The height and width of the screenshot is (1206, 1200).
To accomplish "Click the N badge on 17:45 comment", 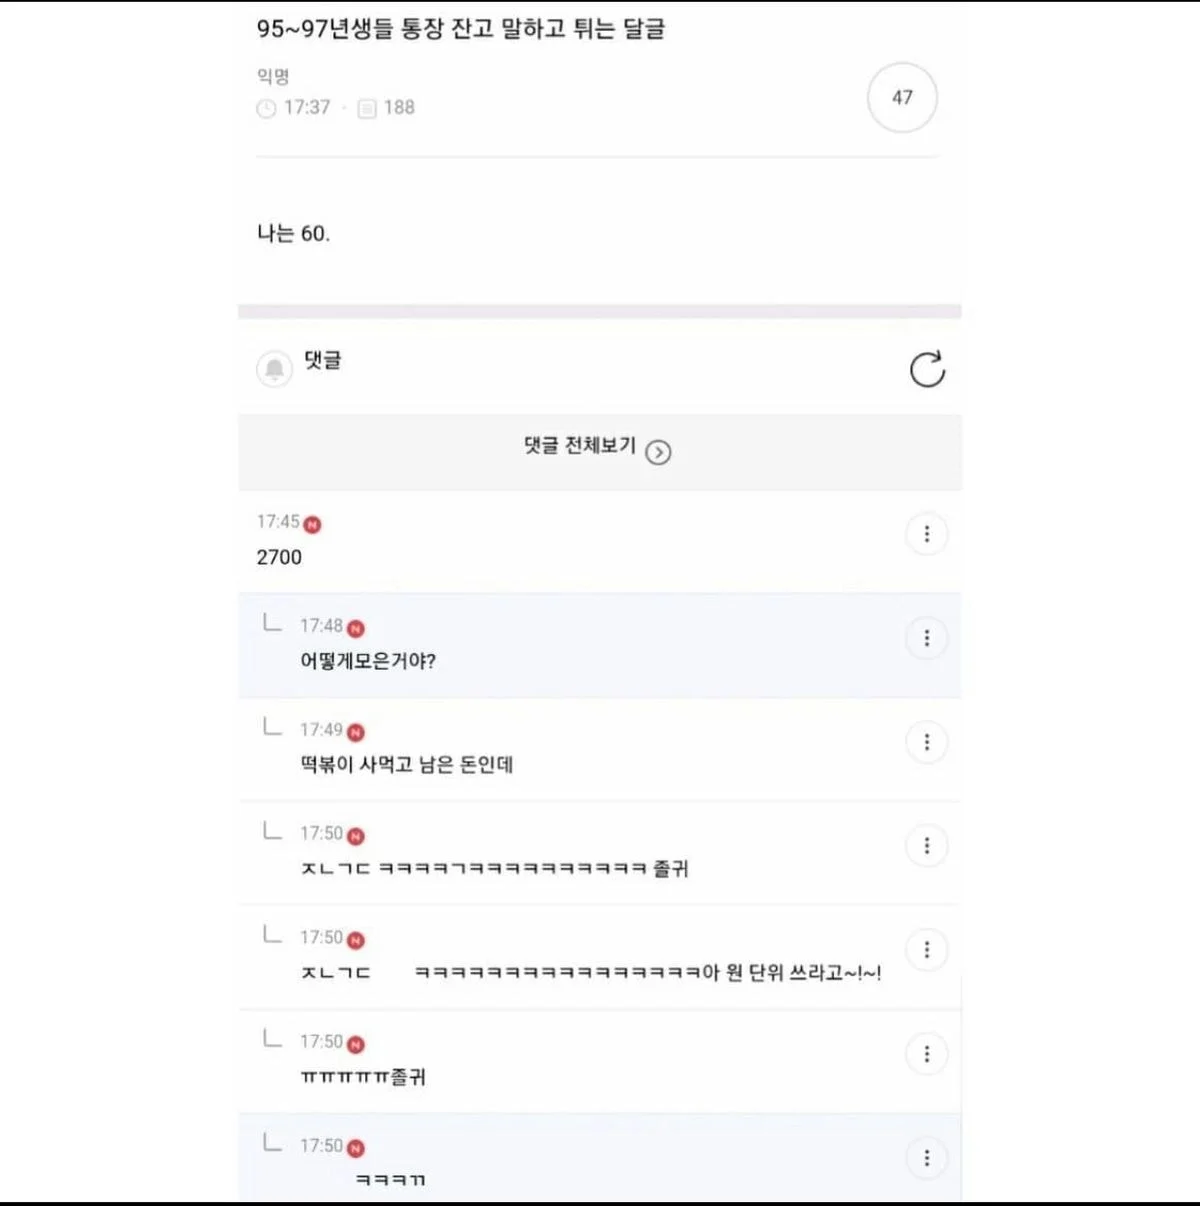I will point(313,525).
